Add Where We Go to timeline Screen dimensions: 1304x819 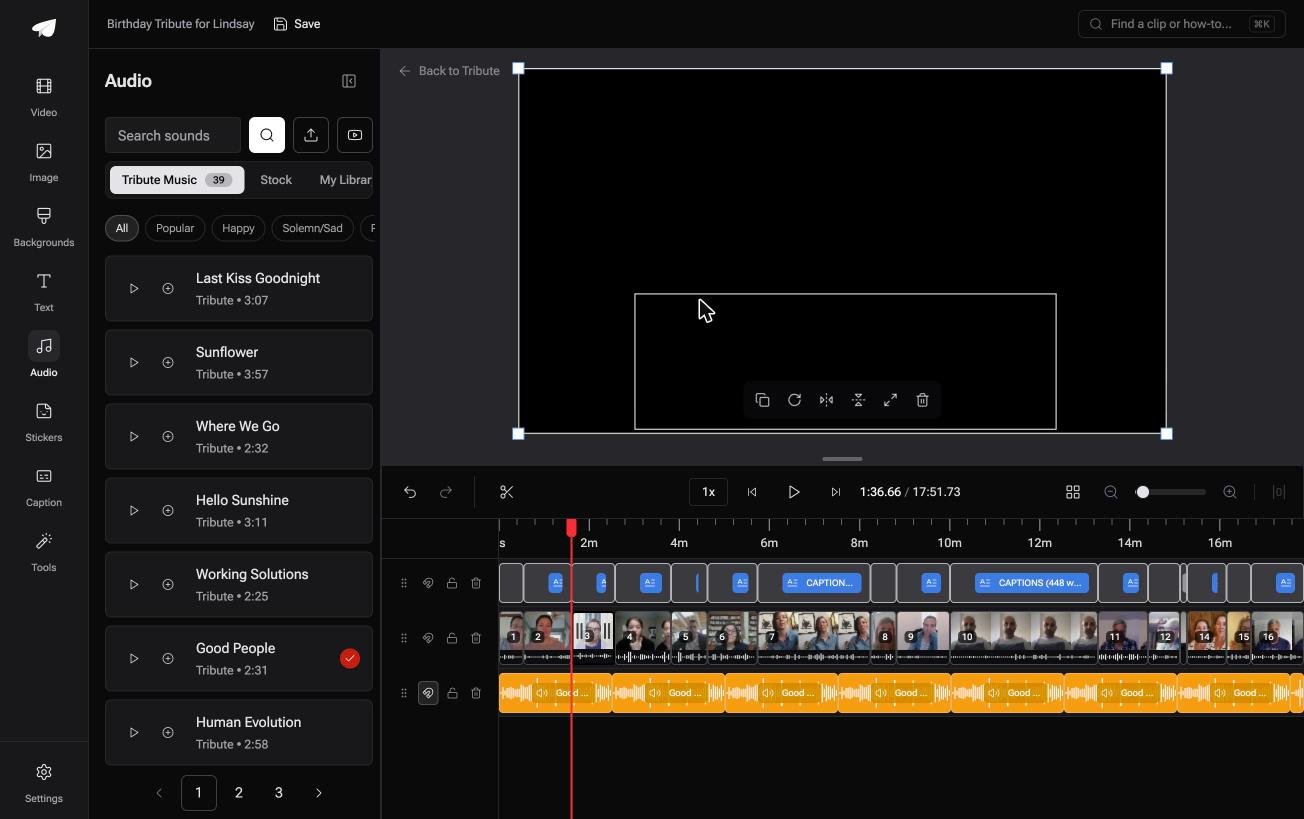pyautogui.click(x=168, y=436)
